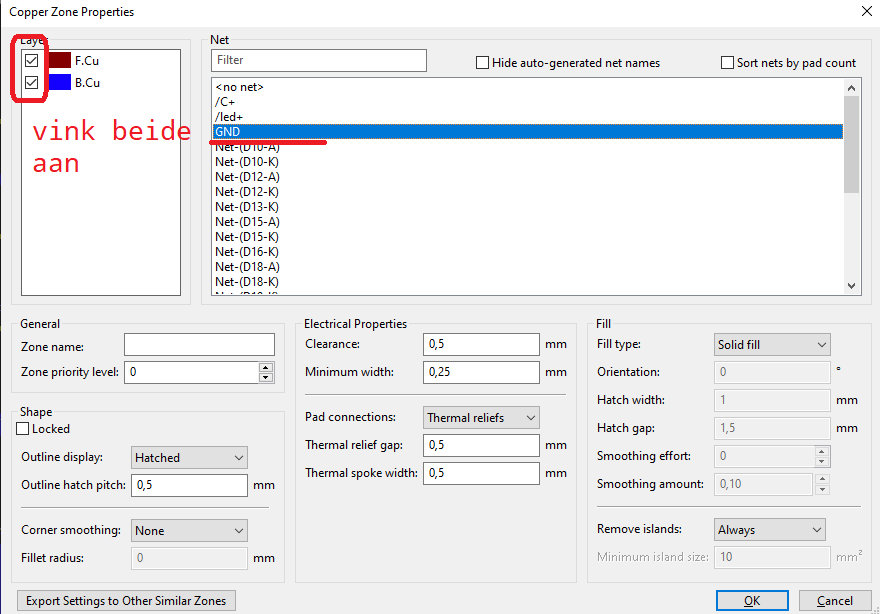This screenshot has height=614, width=880.
Task: Open the Fill type dropdown
Action: (x=772, y=345)
